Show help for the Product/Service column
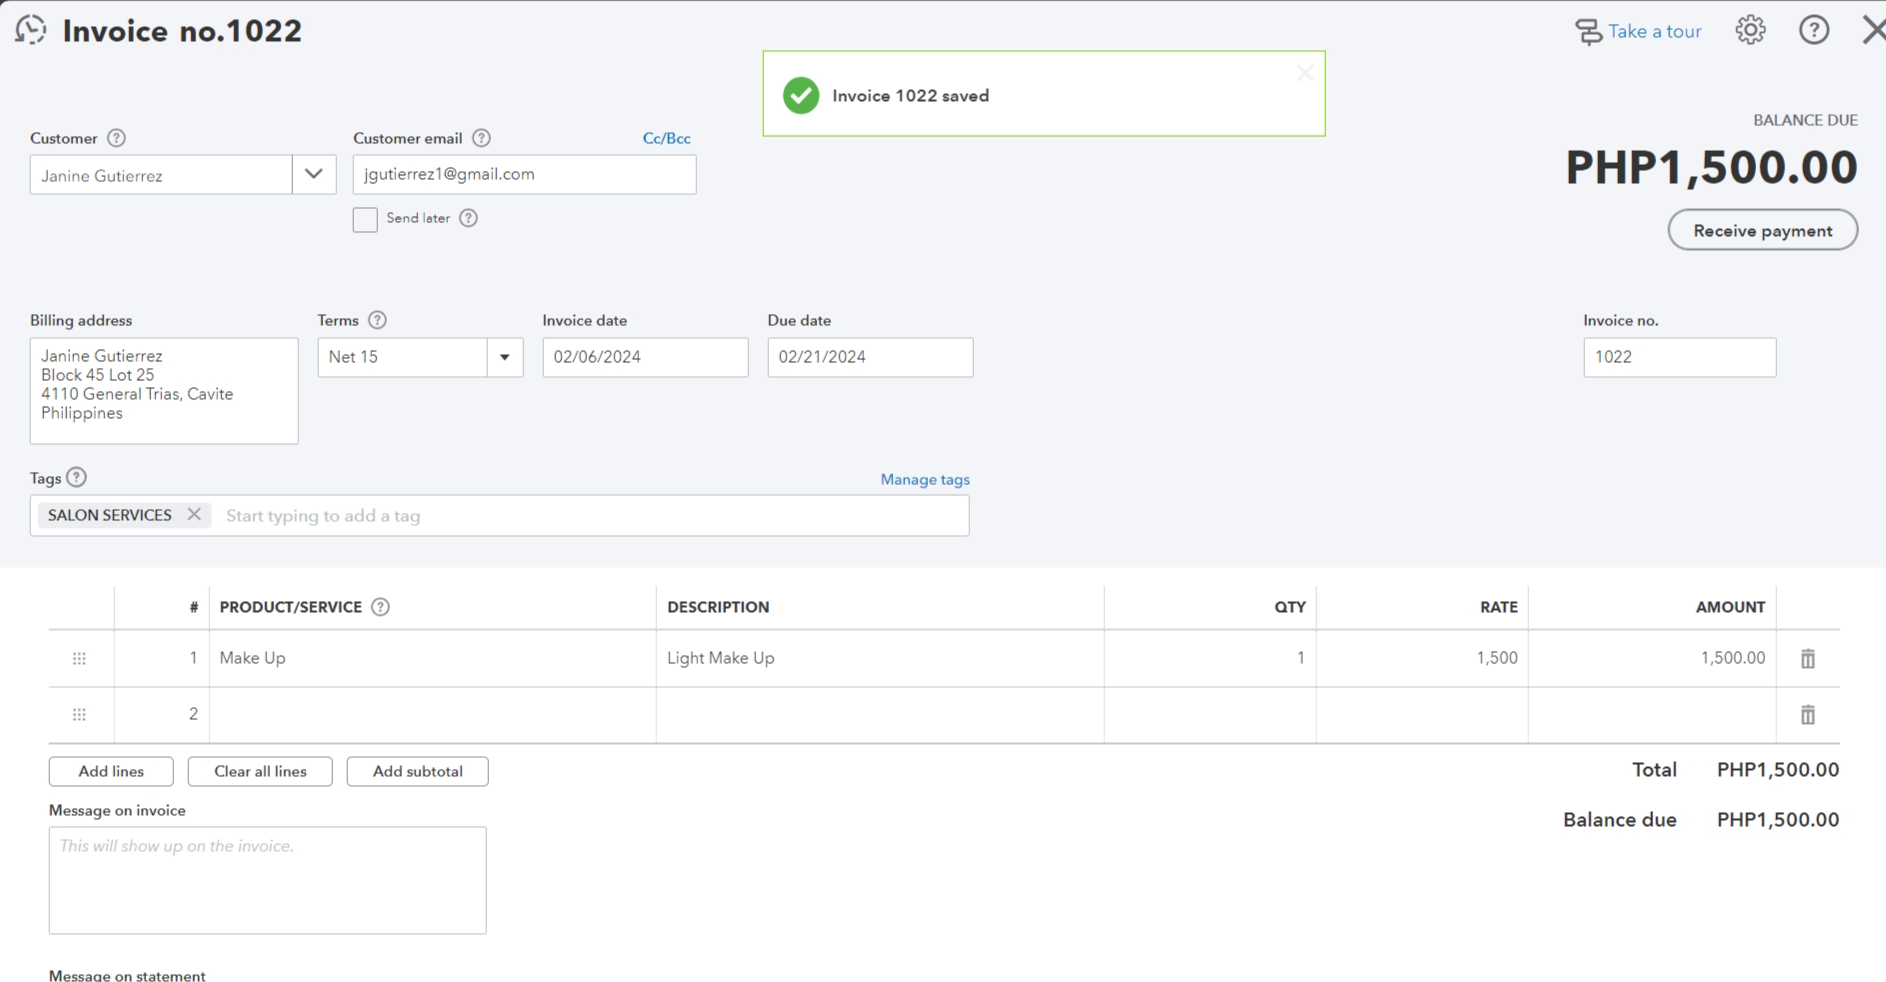The width and height of the screenshot is (1886, 982). point(380,607)
